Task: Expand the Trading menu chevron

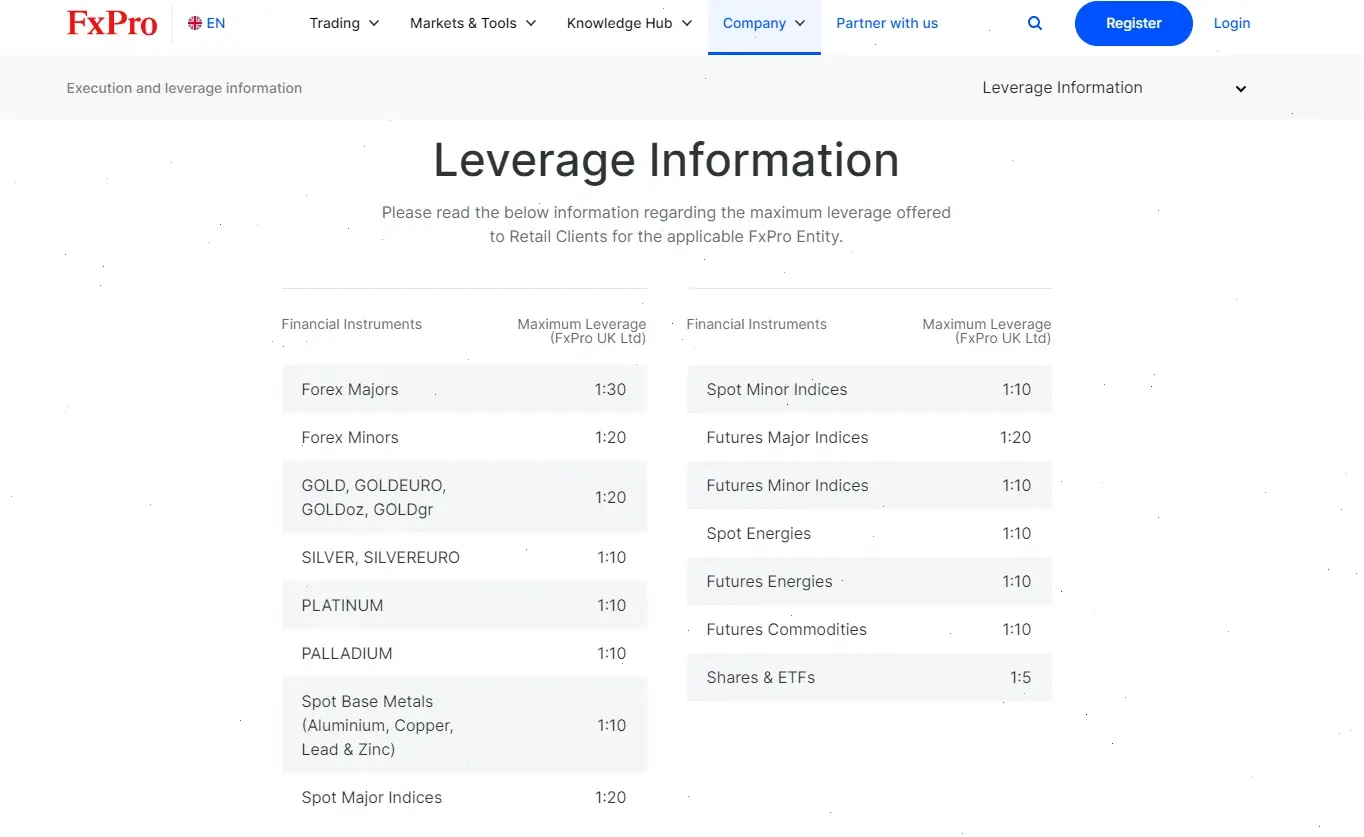Action: 374,23
